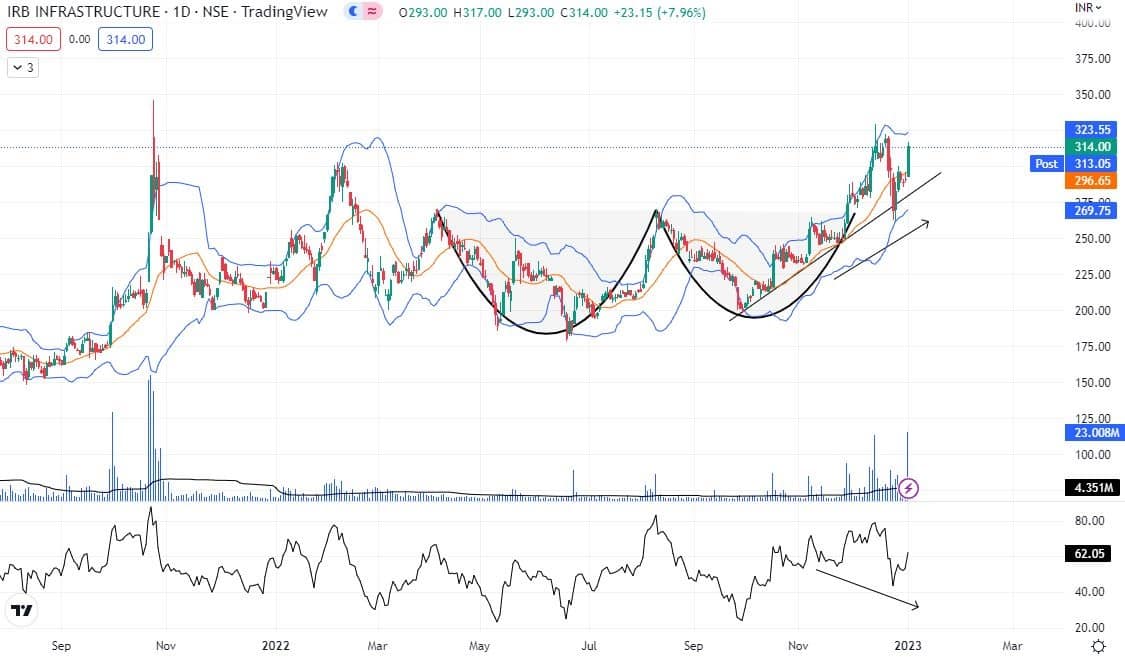Click the OHLC values in chart header

551,13
